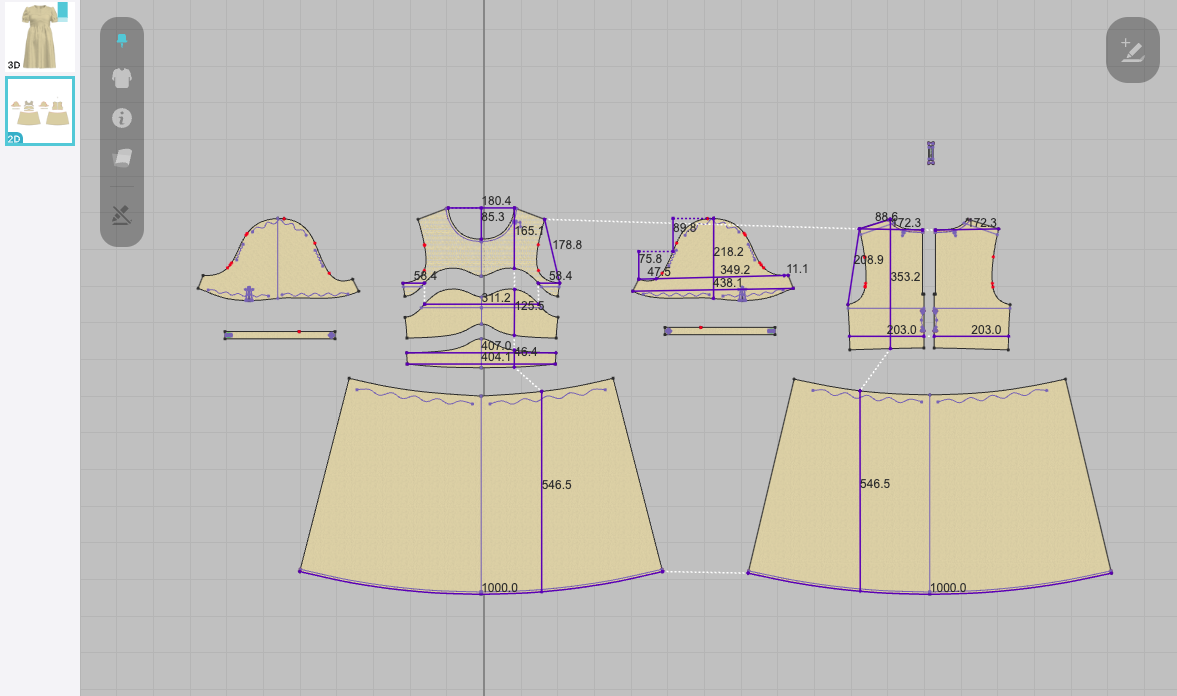Open the 2D pattern view thumbnail

39,110
